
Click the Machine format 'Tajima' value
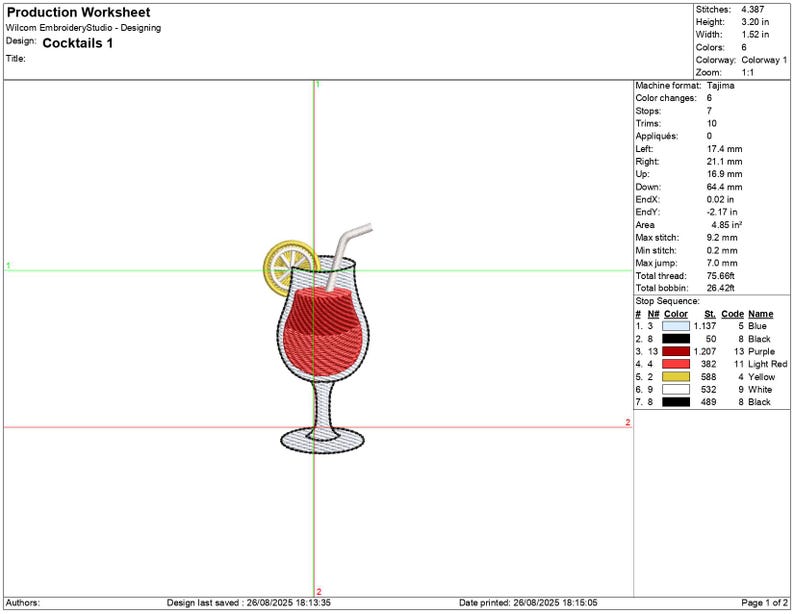(721, 86)
